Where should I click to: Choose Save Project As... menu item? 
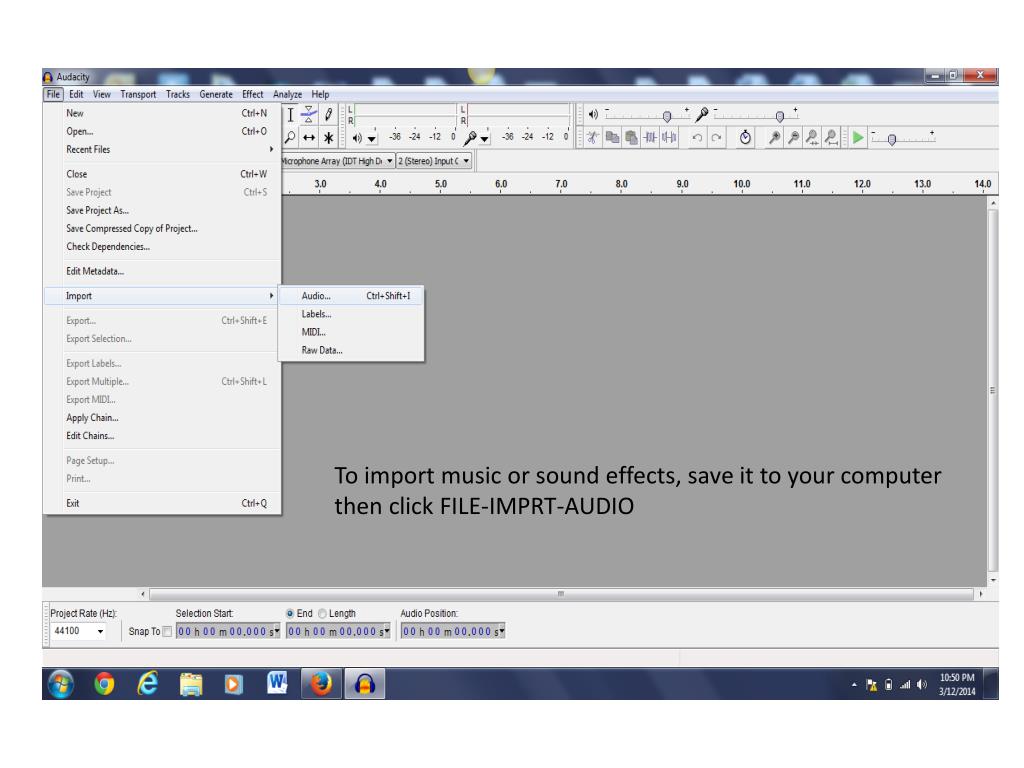(x=162, y=210)
